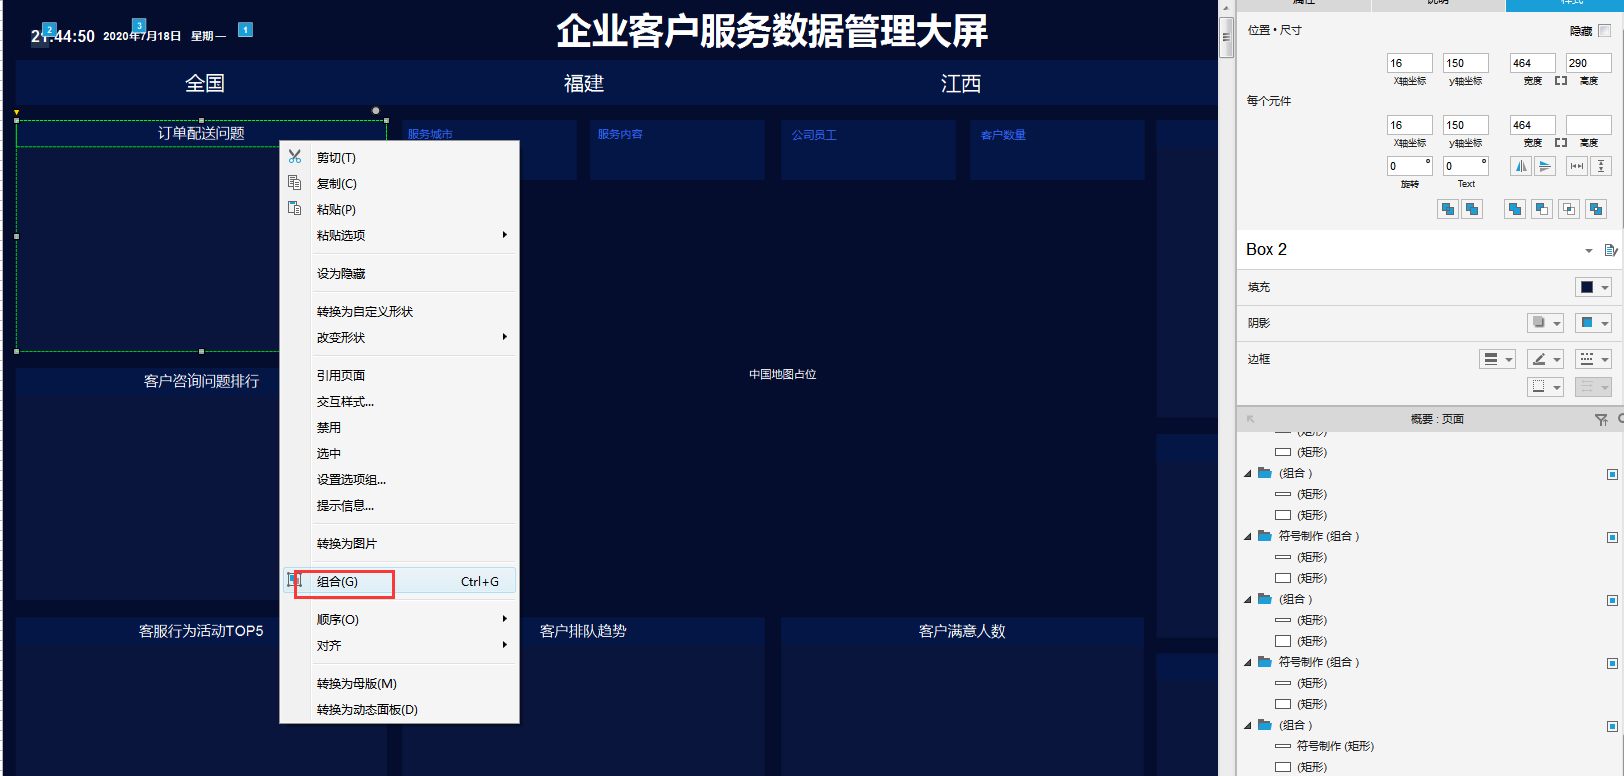Screen dimensions: 1624x776
Task: Select the 服务城市 box on canvas
Action: point(490,150)
